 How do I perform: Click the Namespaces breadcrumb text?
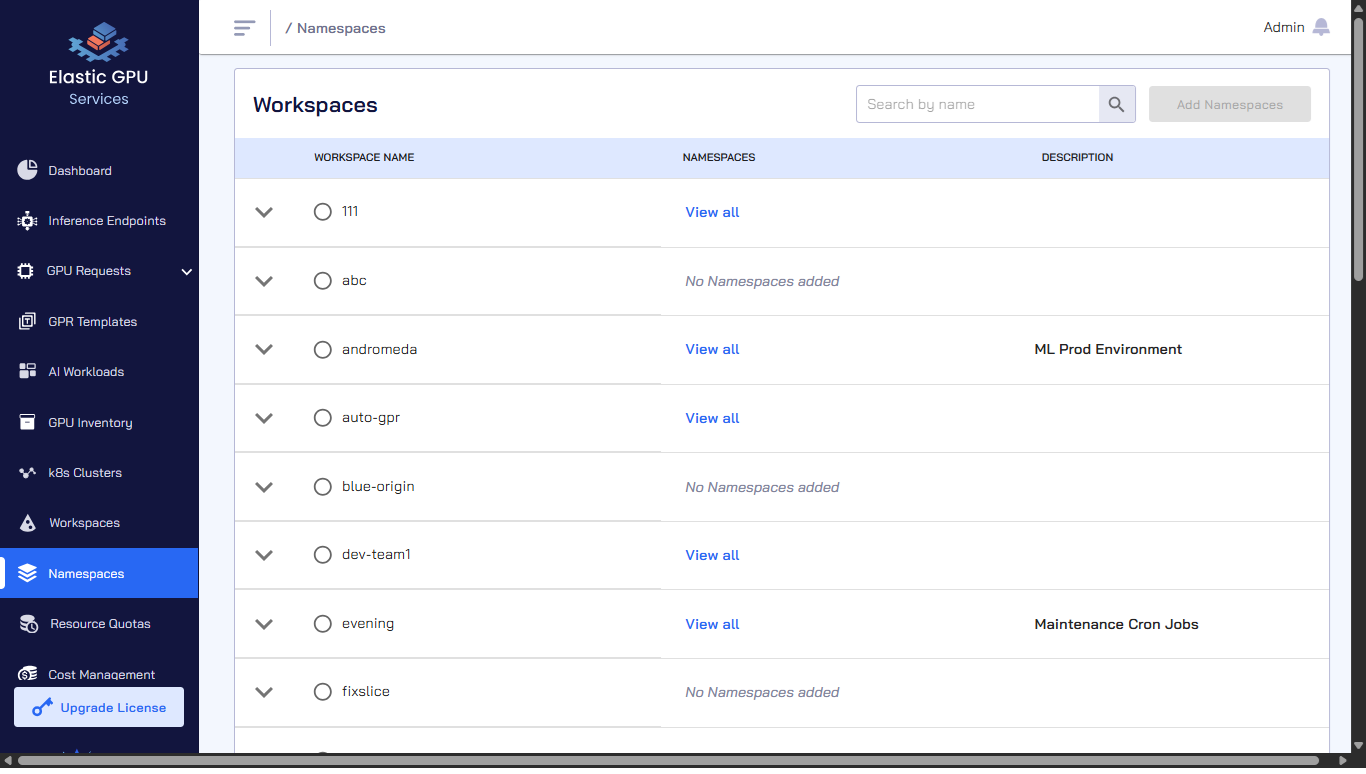341,28
